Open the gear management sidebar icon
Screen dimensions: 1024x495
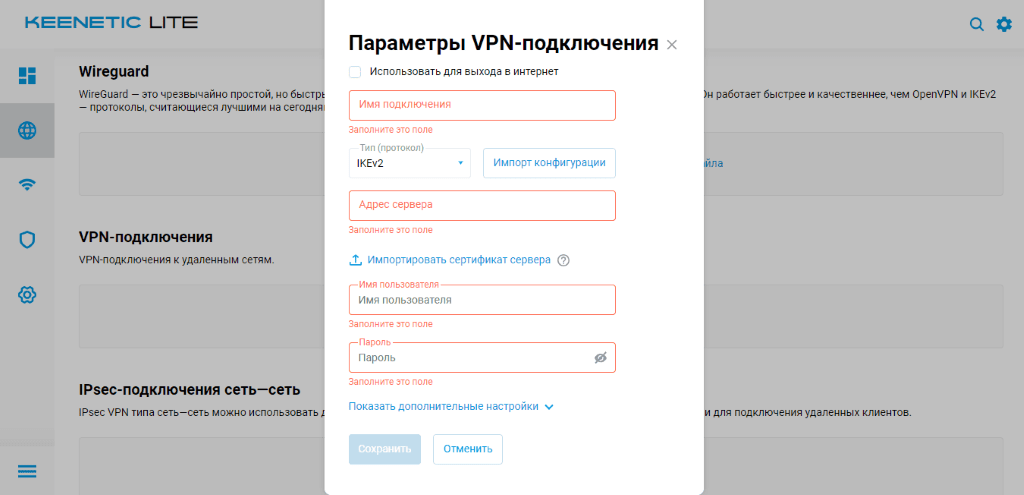27,295
